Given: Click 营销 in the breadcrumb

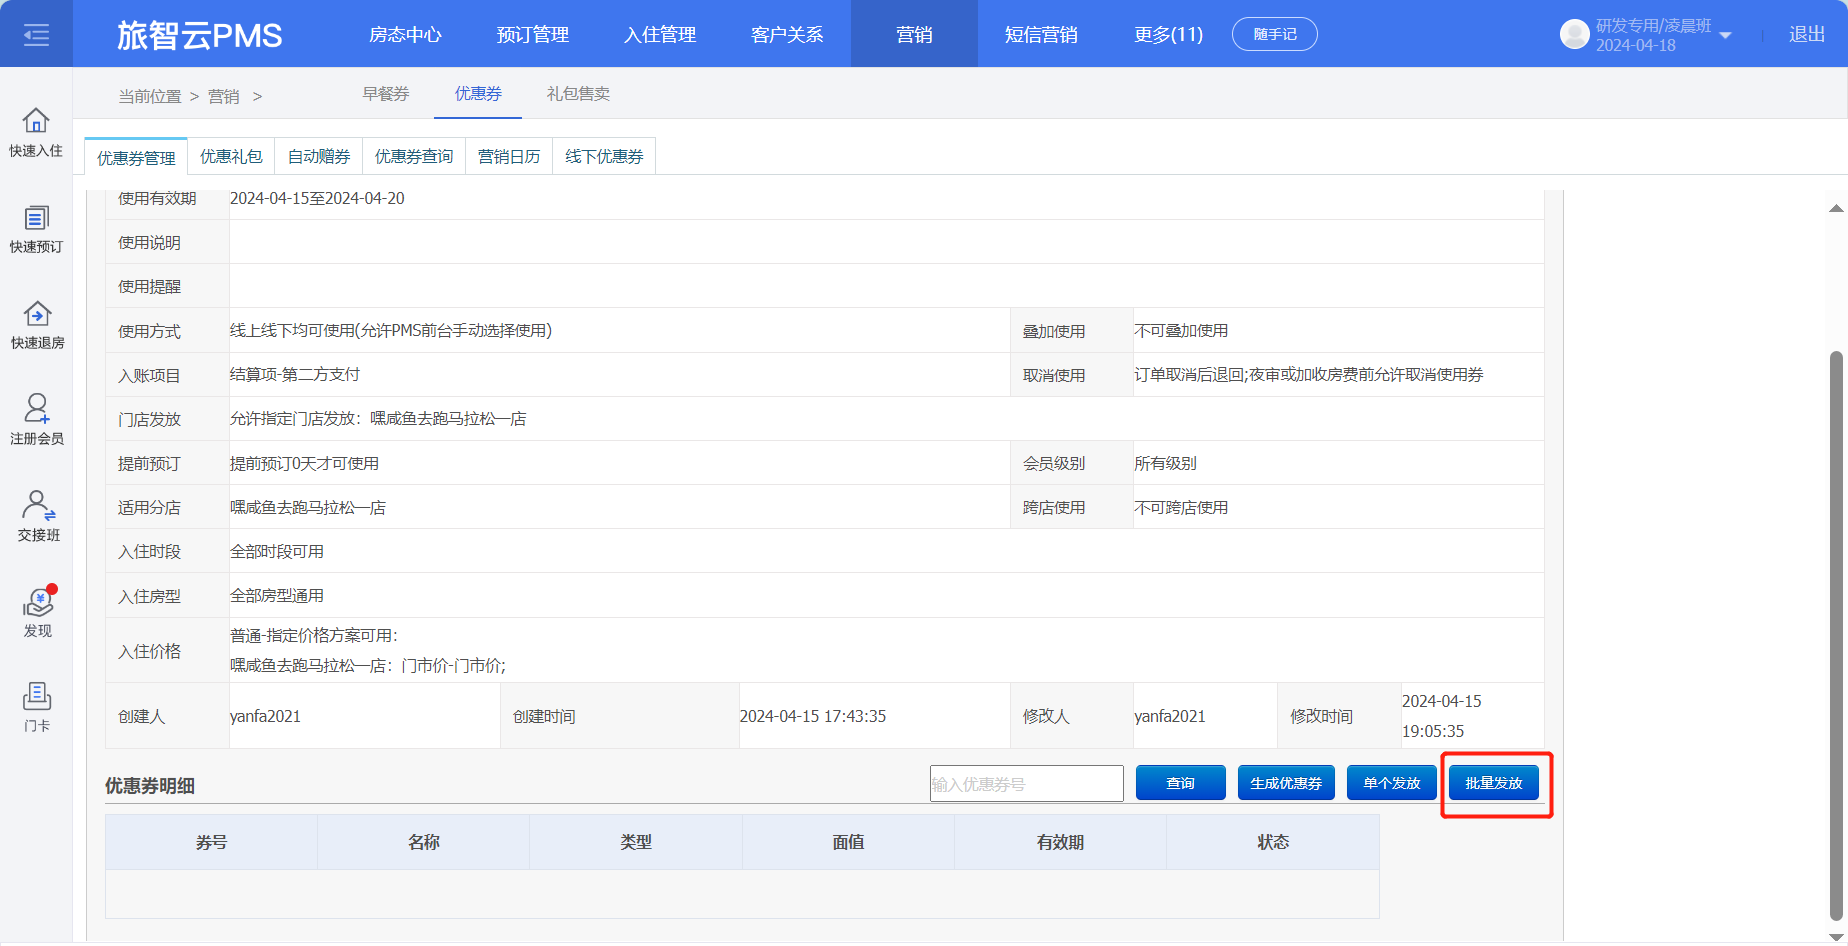Looking at the screenshot, I should click(x=223, y=96).
